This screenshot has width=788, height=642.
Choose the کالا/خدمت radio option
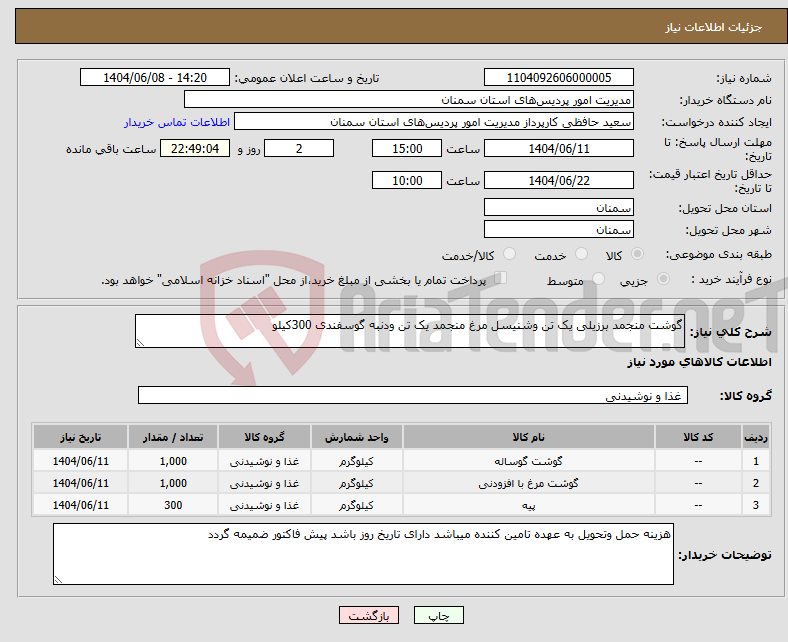pos(509,255)
